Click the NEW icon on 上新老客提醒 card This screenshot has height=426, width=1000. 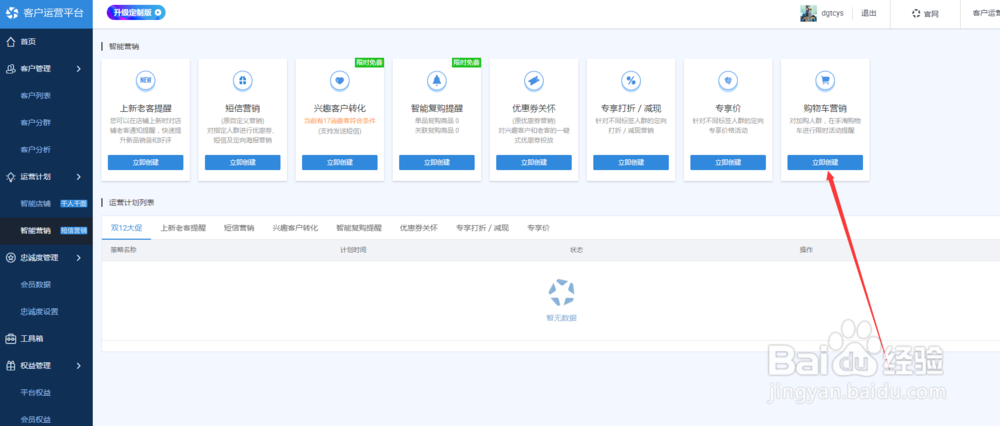coord(145,80)
